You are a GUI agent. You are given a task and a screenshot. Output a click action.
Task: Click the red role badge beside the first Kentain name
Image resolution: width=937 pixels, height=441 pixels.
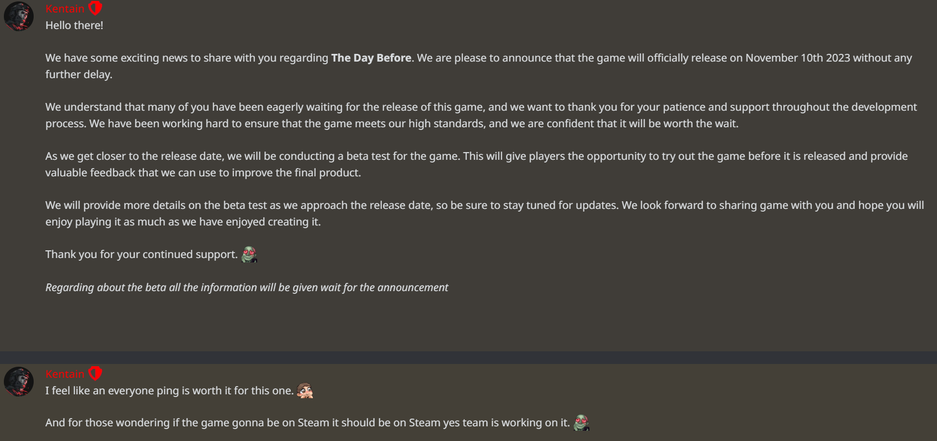[x=95, y=8]
